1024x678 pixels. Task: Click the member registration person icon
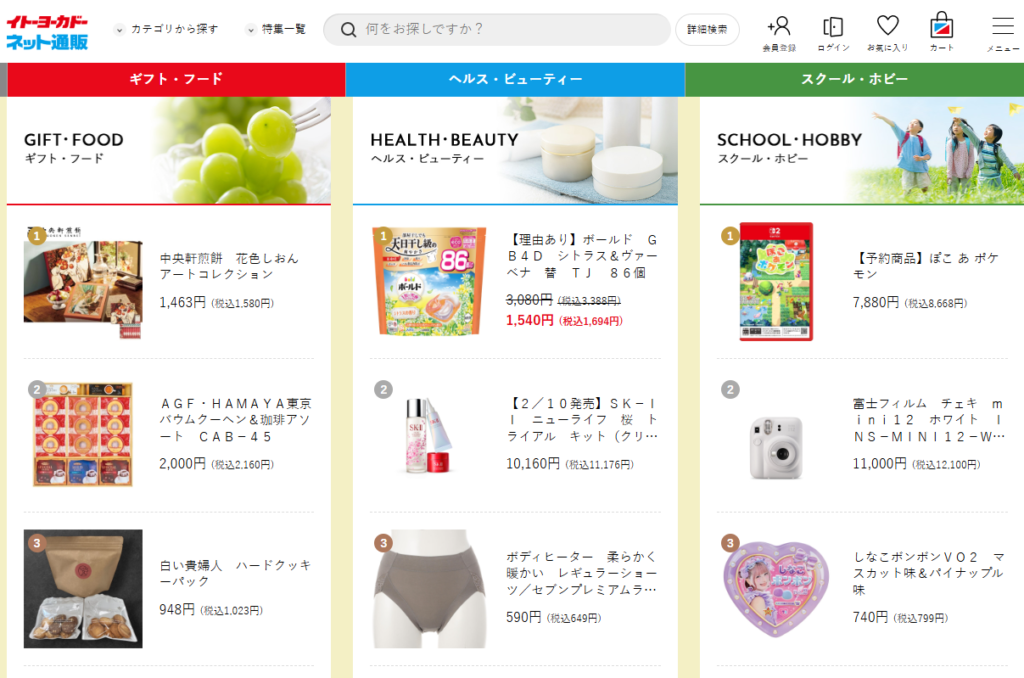(x=779, y=27)
